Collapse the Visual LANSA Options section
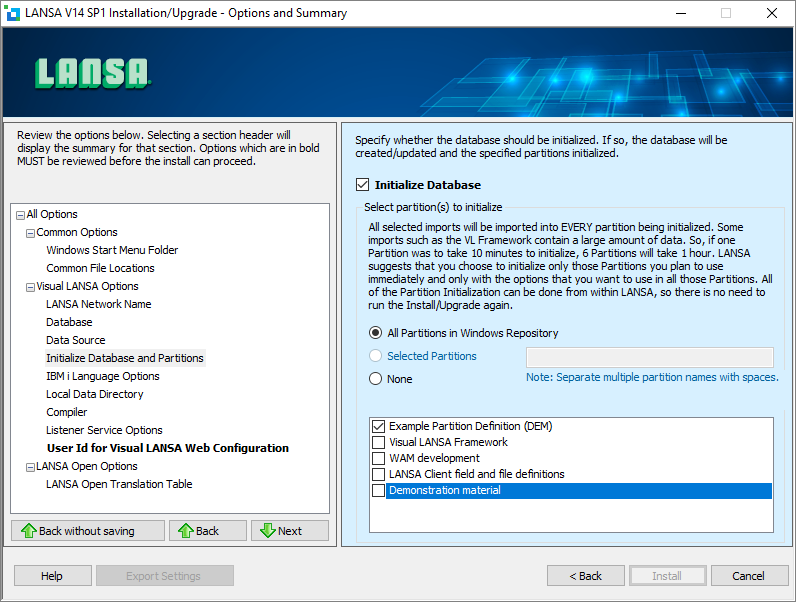The width and height of the screenshot is (796, 602). pos(30,287)
